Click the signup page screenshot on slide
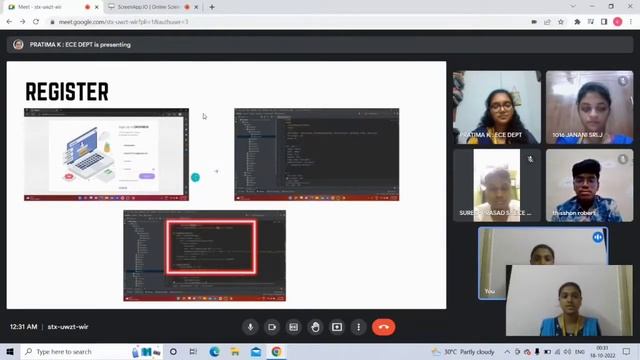This screenshot has height=360, width=640. [x=106, y=154]
